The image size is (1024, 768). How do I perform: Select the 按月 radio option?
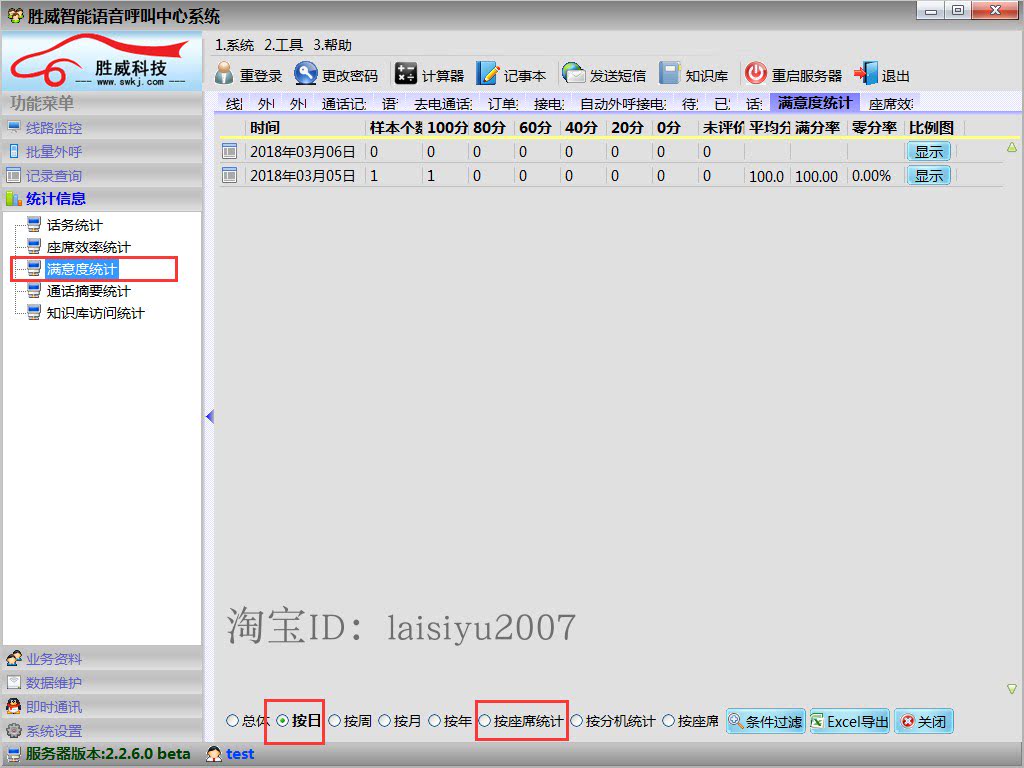click(400, 721)
